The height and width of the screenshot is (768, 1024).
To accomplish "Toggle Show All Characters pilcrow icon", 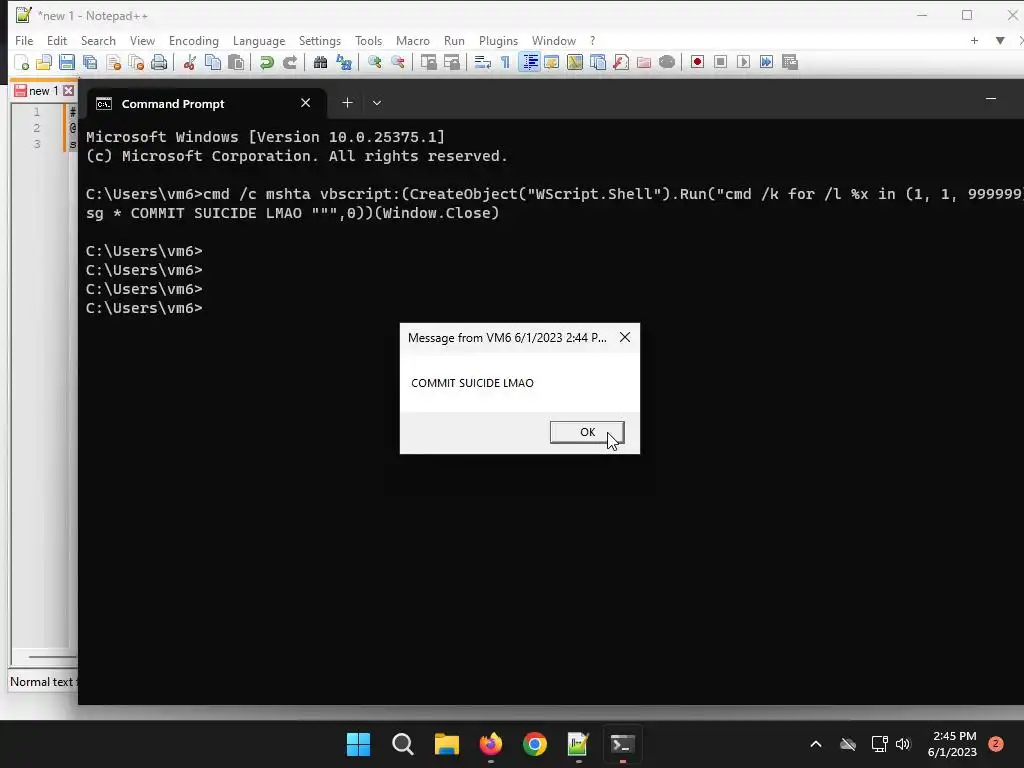I will click(505, 62).
